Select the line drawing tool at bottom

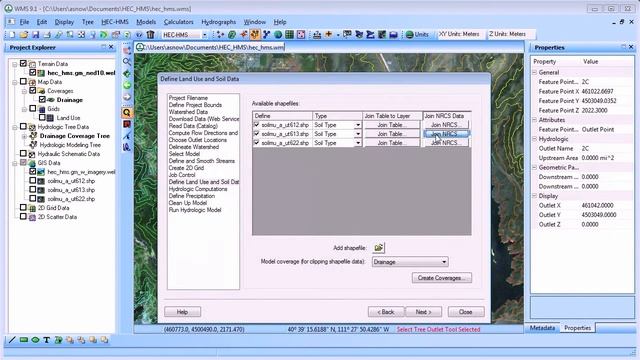pyautogui.click(x=12, y=340)
